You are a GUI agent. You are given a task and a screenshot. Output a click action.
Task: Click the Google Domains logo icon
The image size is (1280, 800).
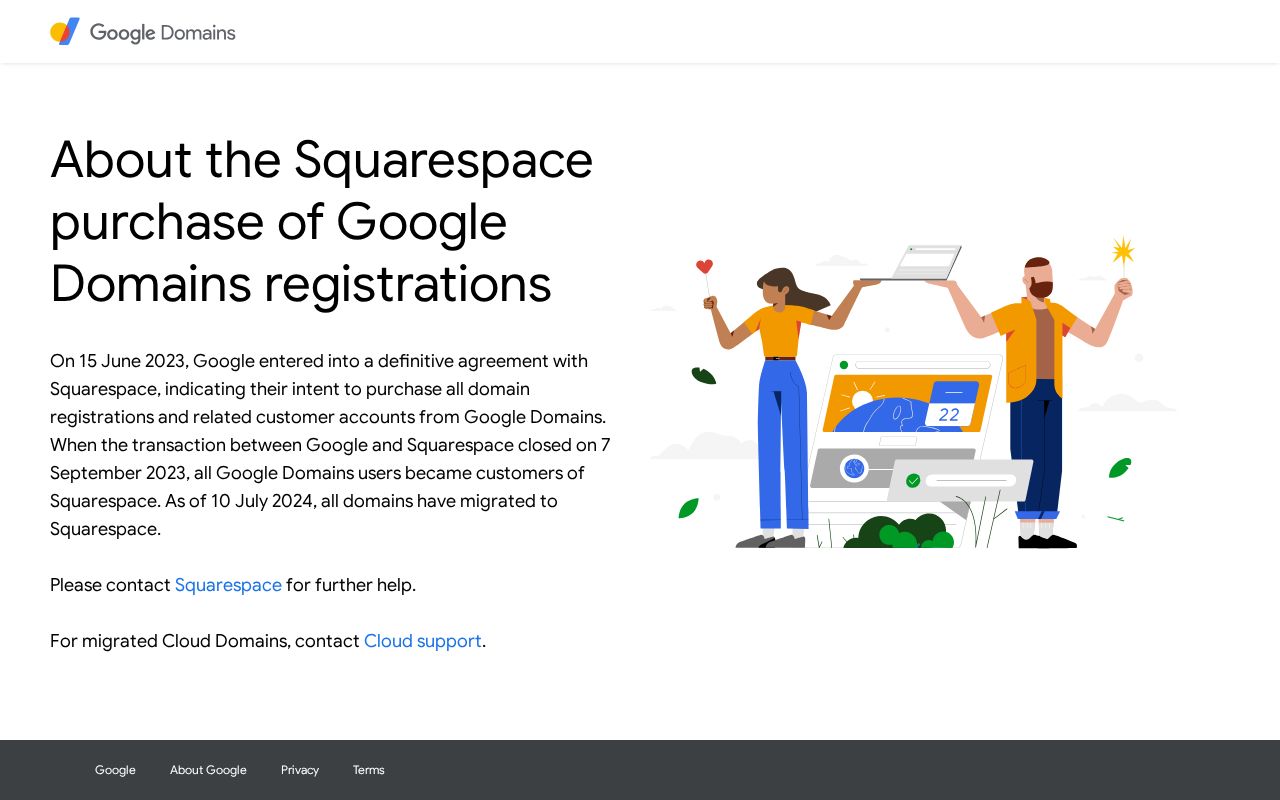(64, 31)
